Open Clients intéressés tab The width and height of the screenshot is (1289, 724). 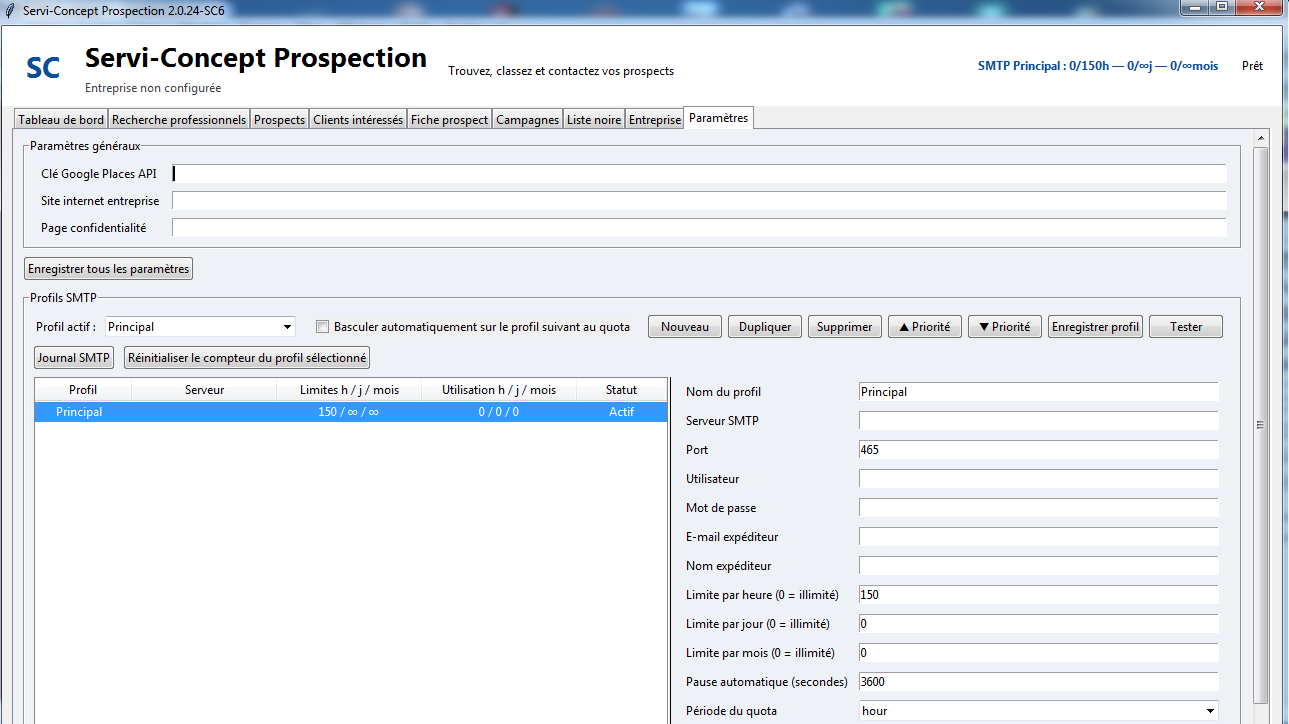click(x=358, y=120)
